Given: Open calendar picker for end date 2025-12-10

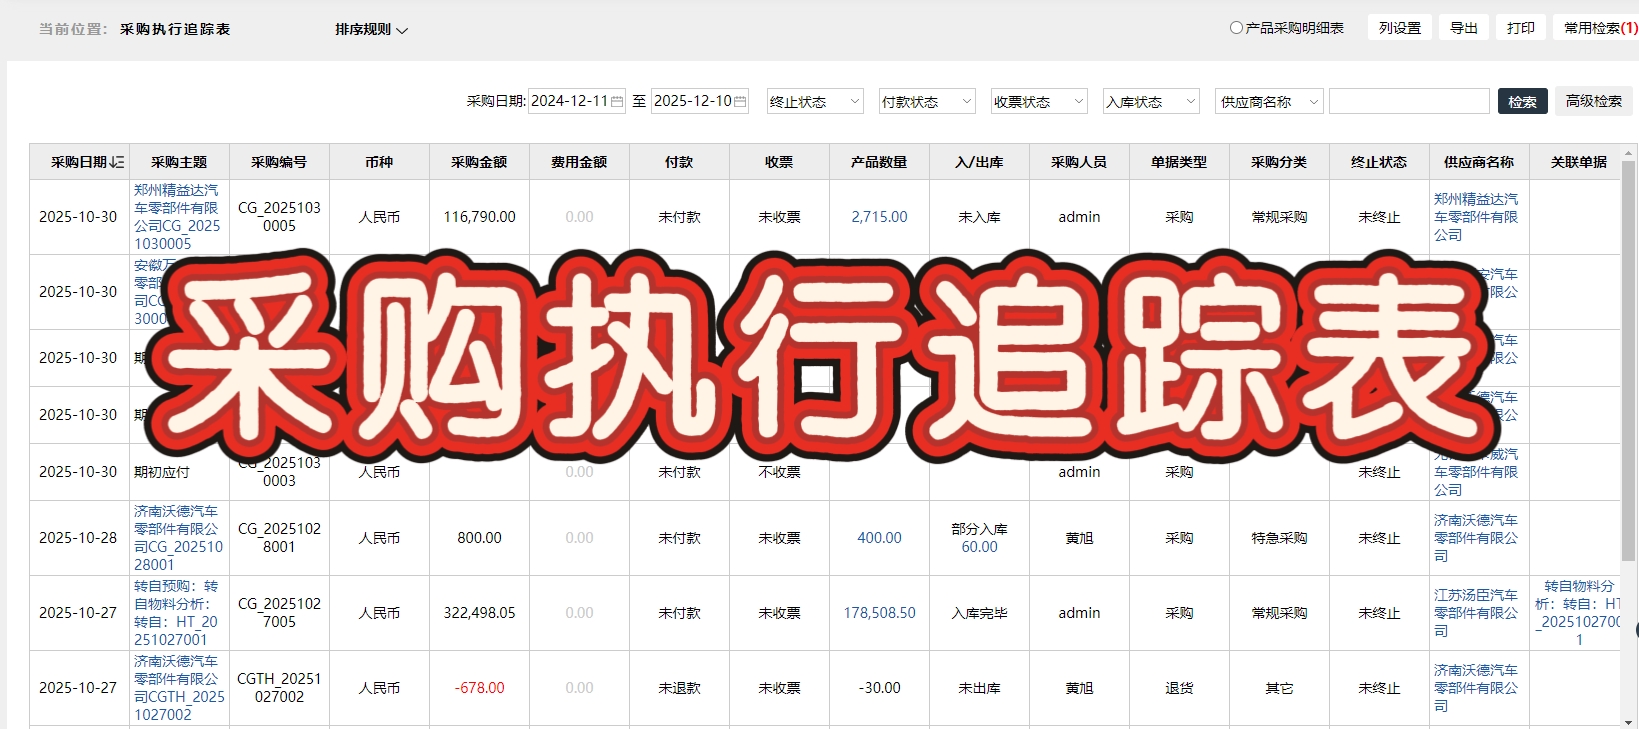Looking at the screenshot, I should click(740, 101).
